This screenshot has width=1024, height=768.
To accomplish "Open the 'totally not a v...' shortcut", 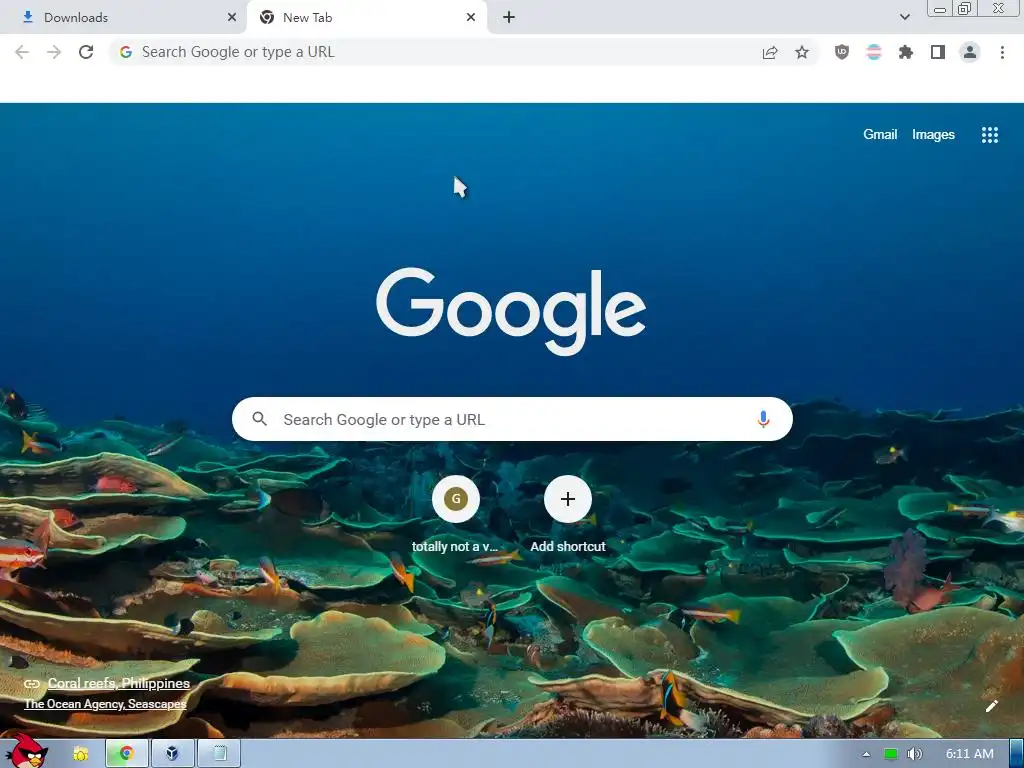I will tap(455, 515).
